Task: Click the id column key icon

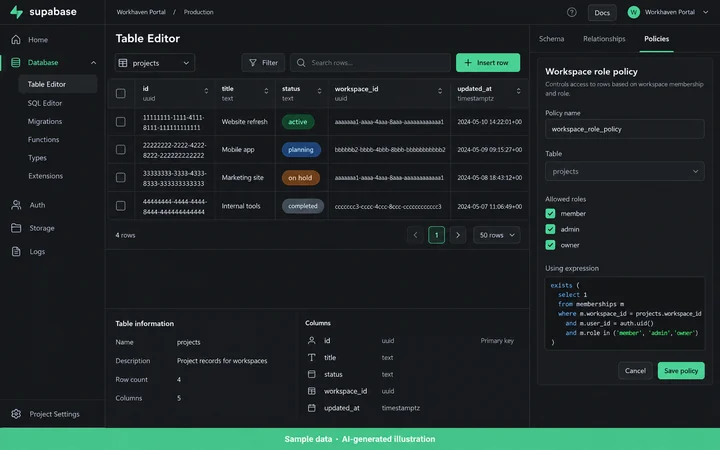Action: (x=311, y=340)
